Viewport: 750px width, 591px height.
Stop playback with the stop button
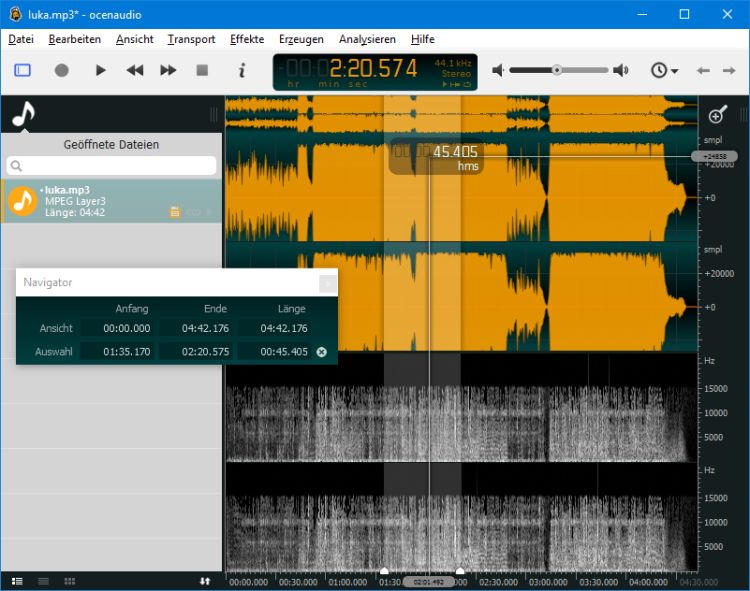click(x=202, y=70)
